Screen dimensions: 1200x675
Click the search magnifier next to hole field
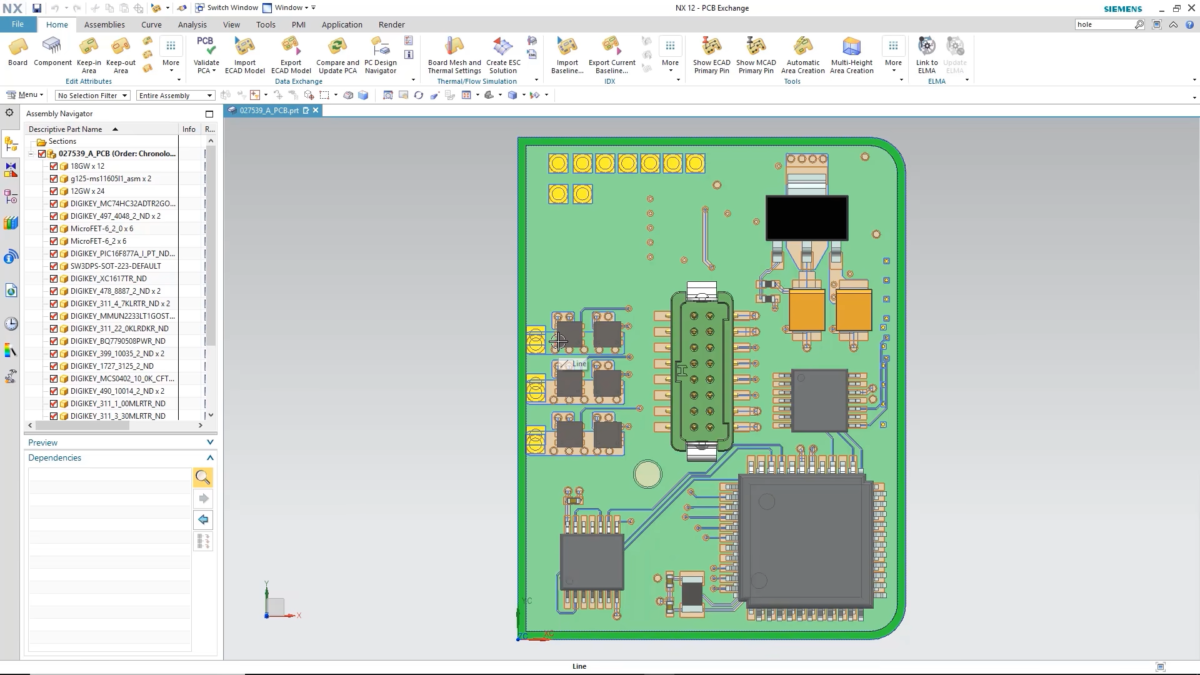[x=1140, y=24]
